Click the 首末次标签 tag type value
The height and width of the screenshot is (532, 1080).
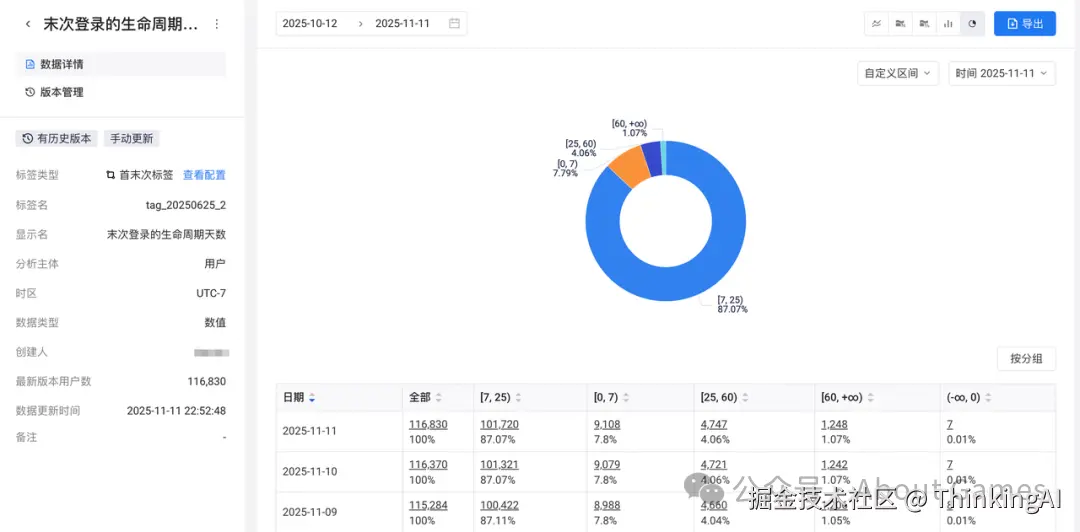[146, 175]
